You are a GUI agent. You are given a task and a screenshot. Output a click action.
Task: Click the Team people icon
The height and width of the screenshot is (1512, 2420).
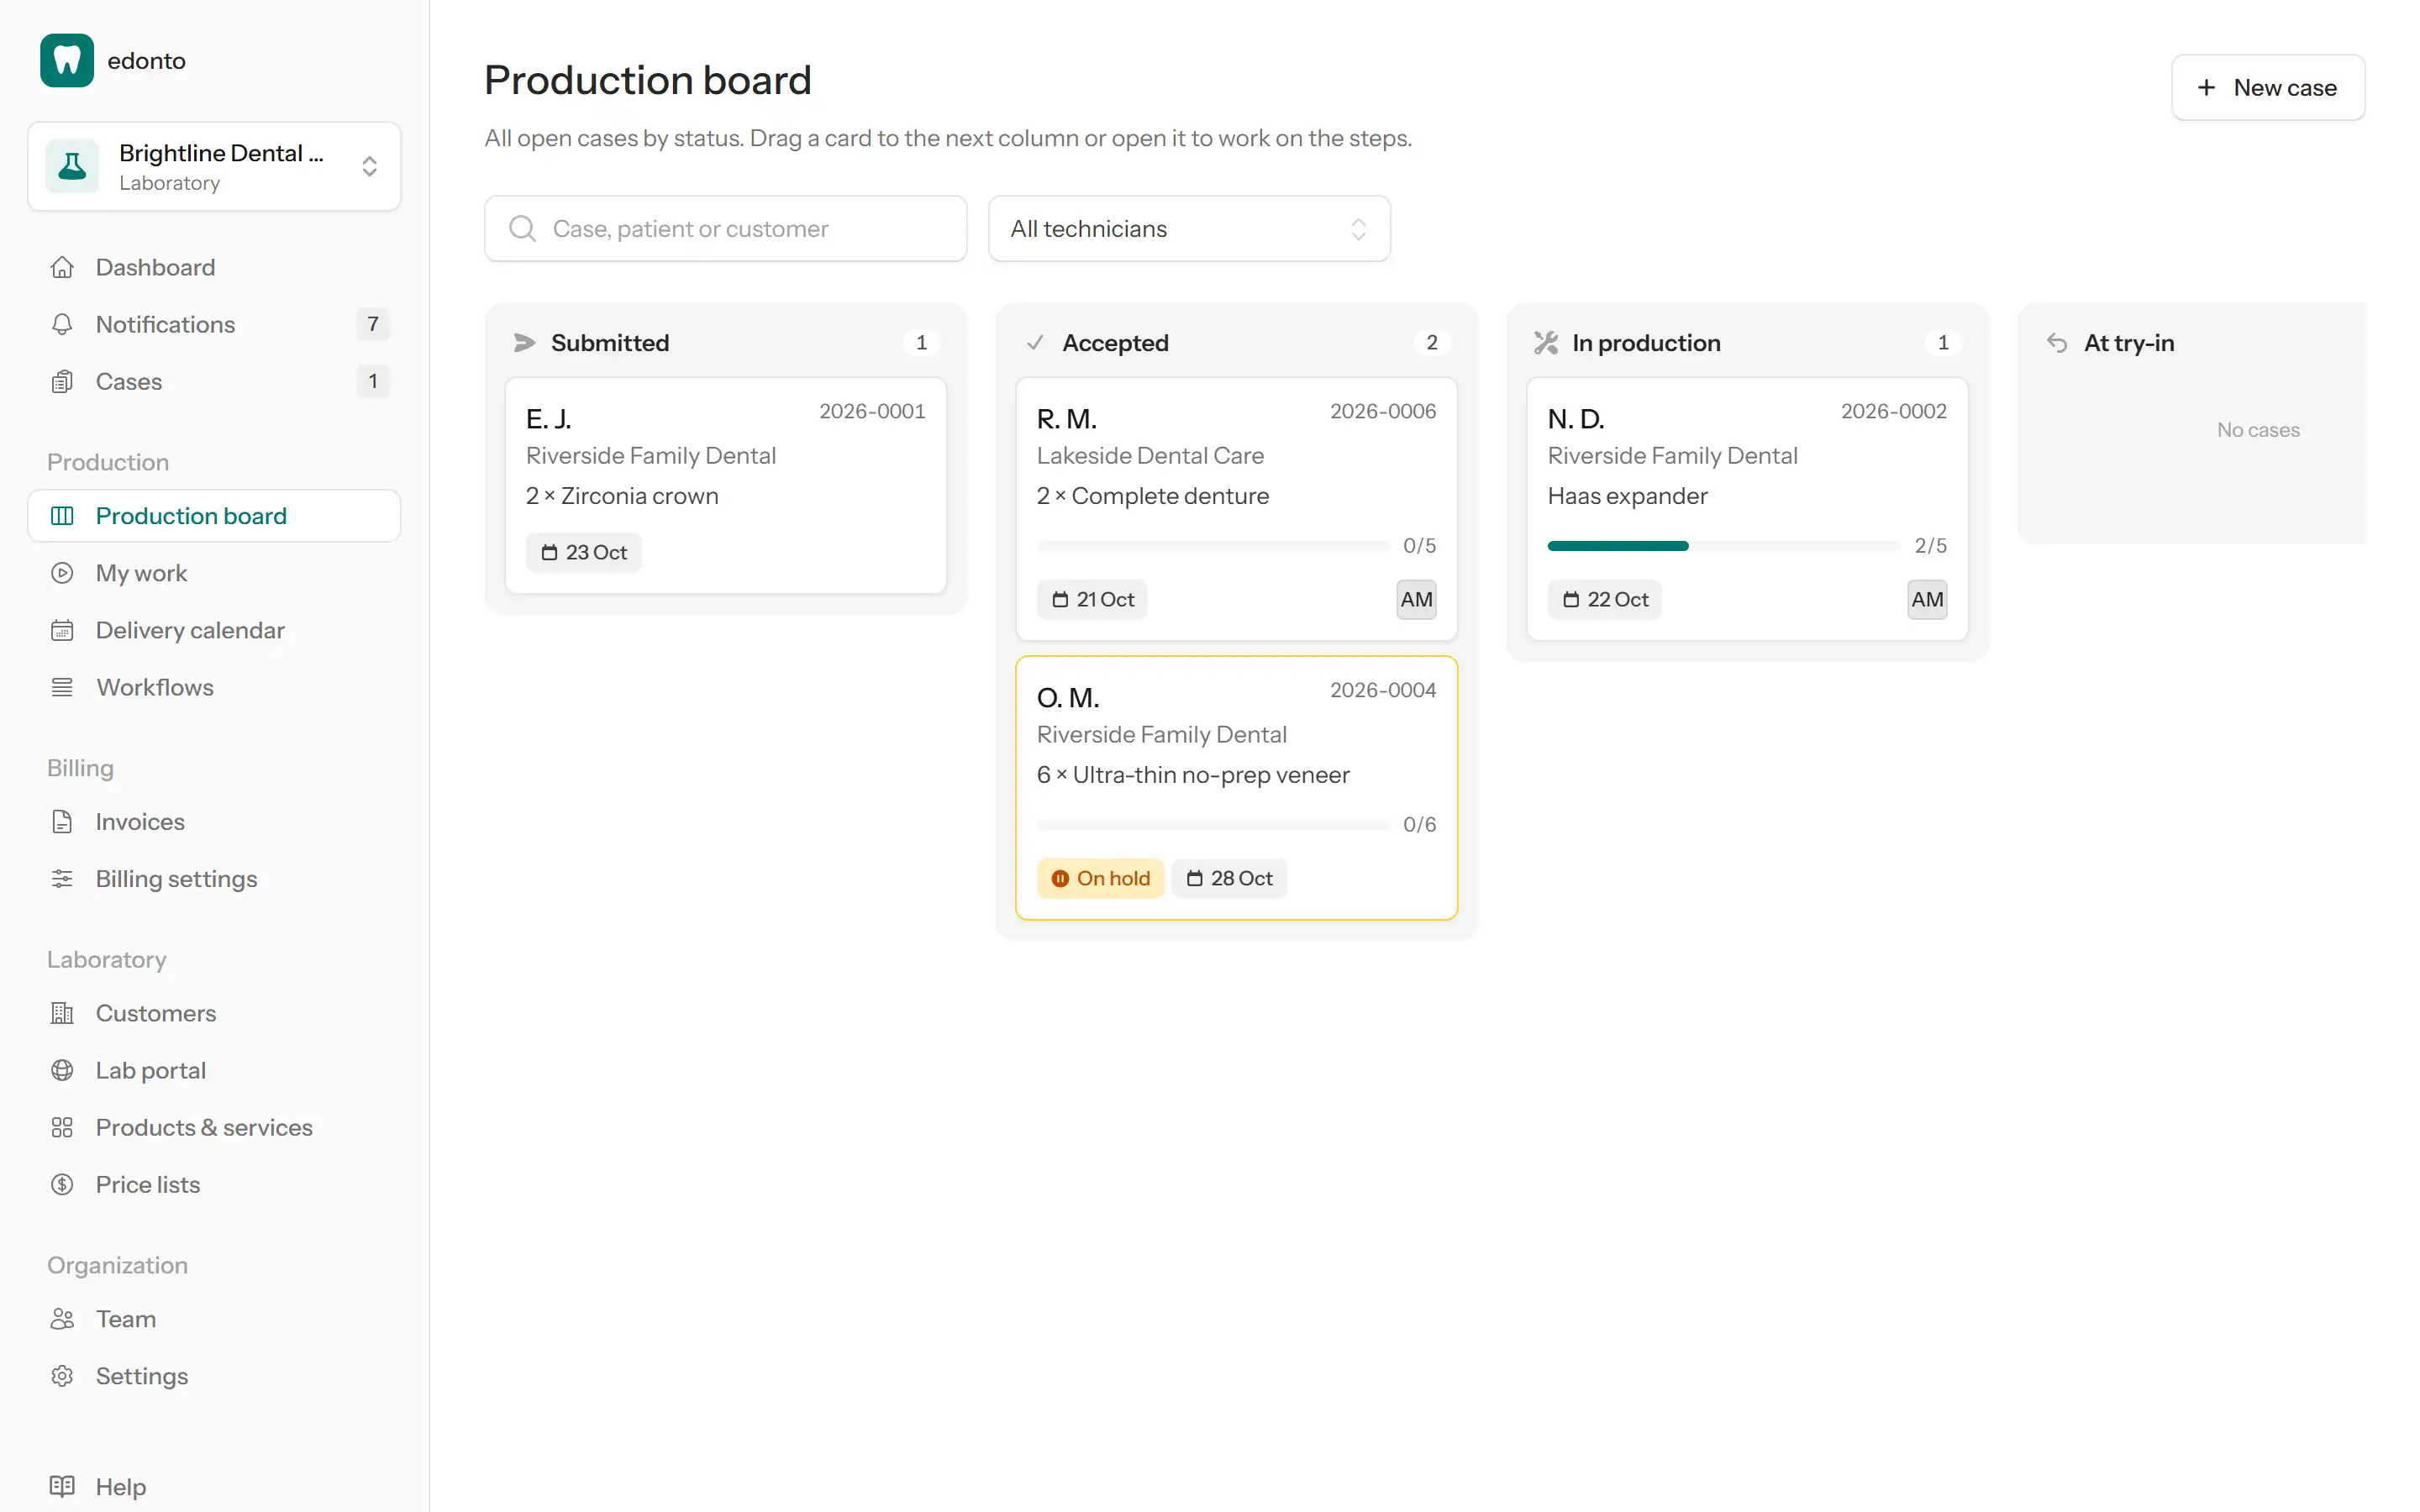point(62,1319)
